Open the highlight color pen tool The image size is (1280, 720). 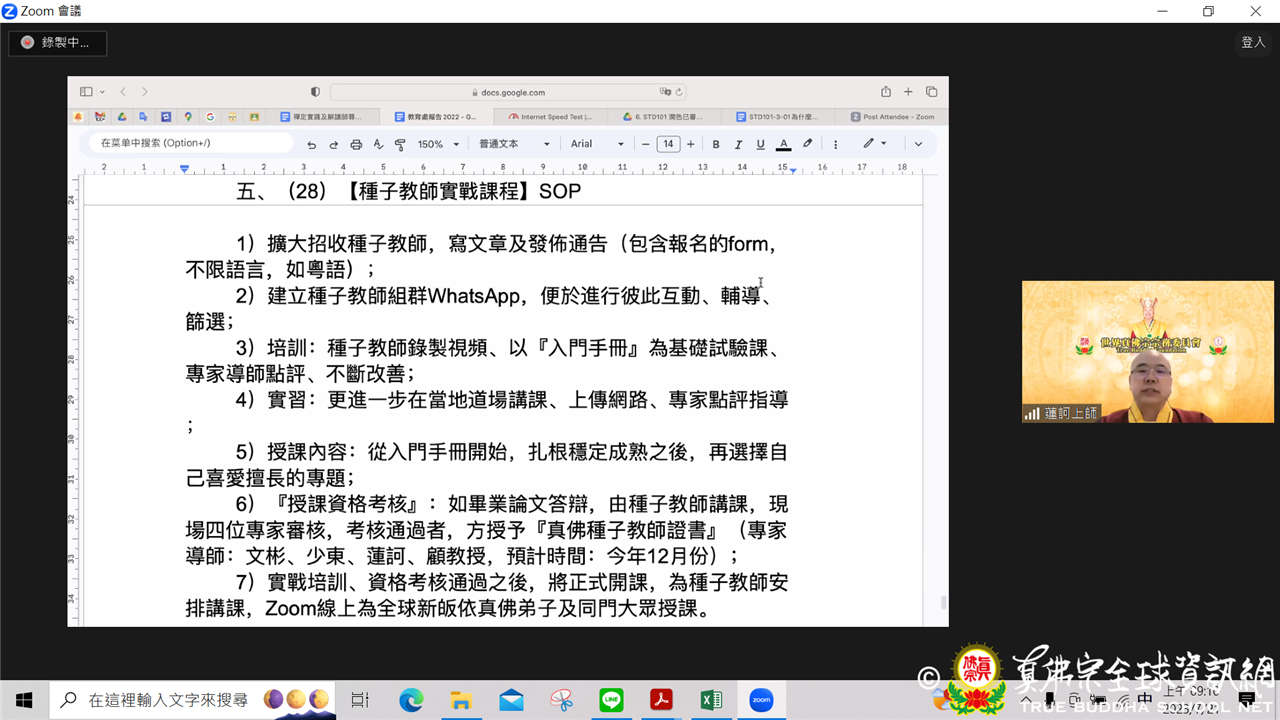807,144
